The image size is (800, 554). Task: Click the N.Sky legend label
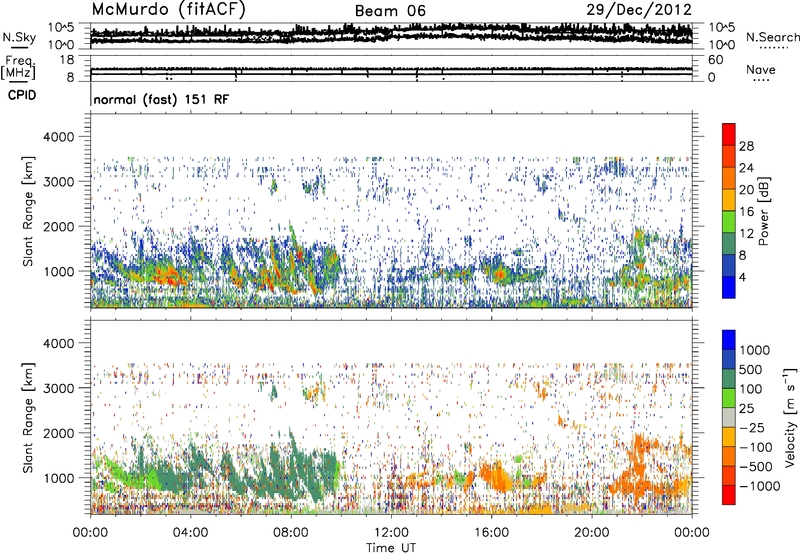click(19, 37)
